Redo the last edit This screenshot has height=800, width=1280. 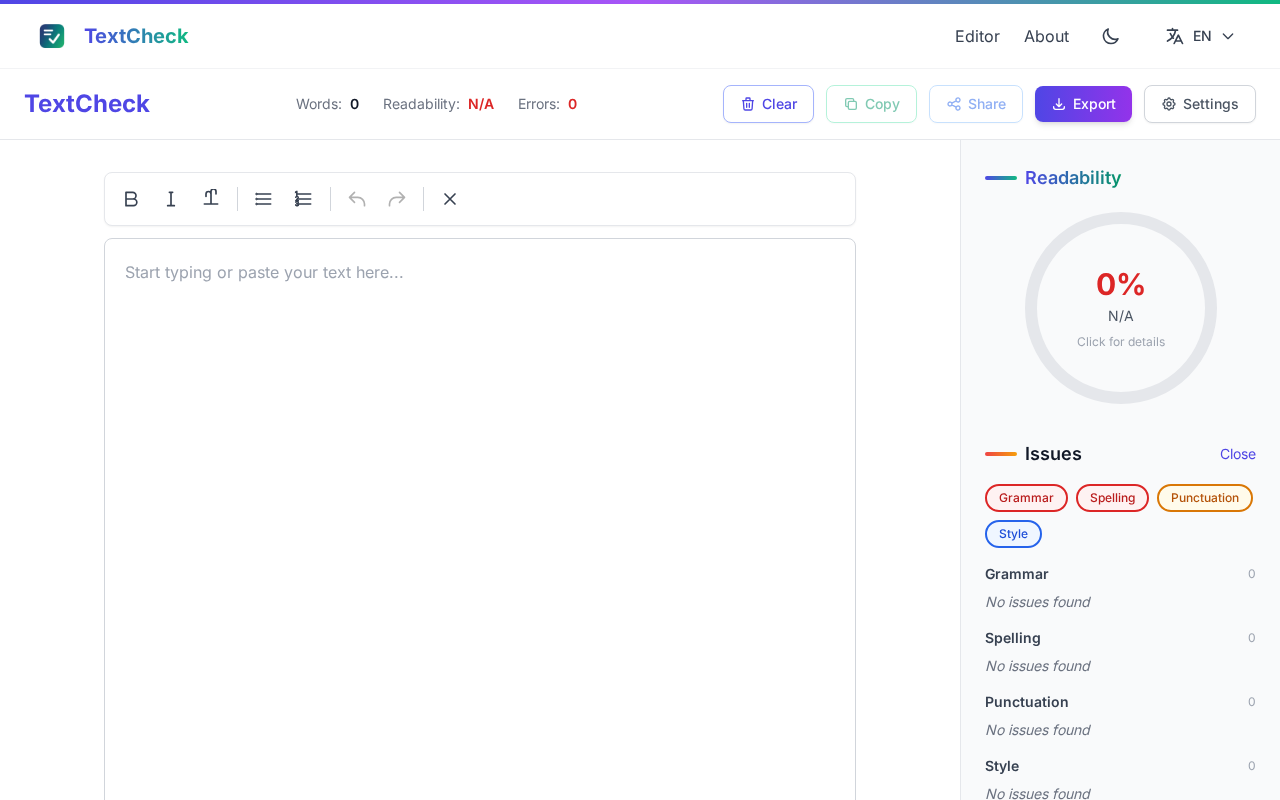397,199
